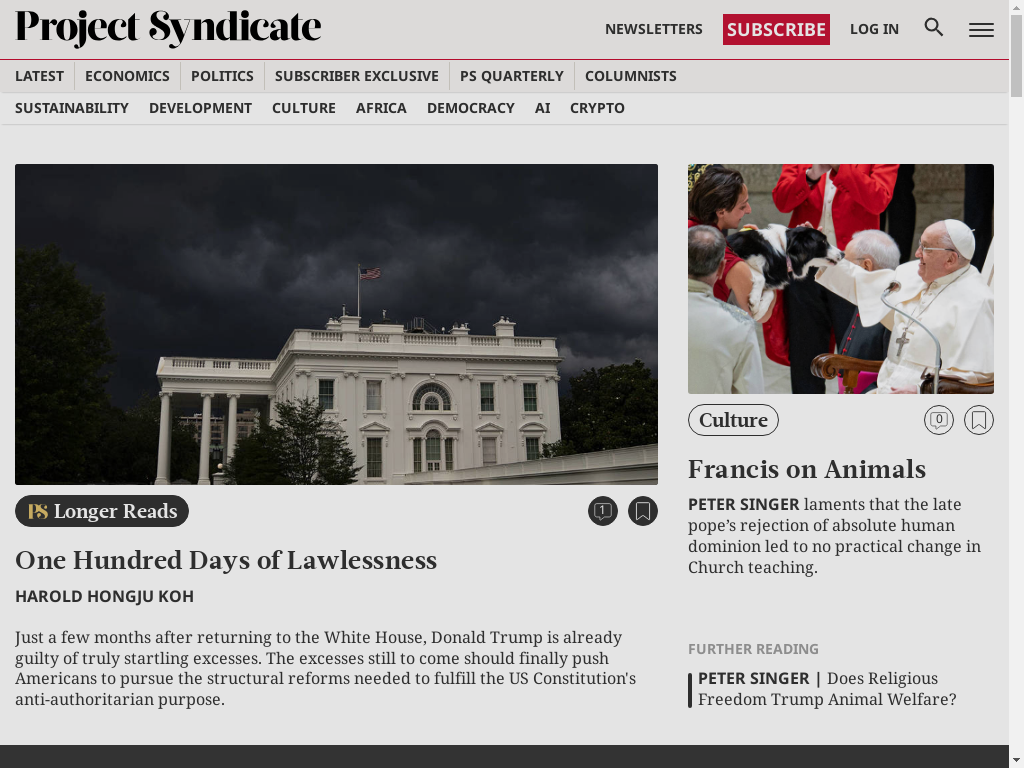
Task: Go to the ECONOMICS section
Action: pos(127,76)
